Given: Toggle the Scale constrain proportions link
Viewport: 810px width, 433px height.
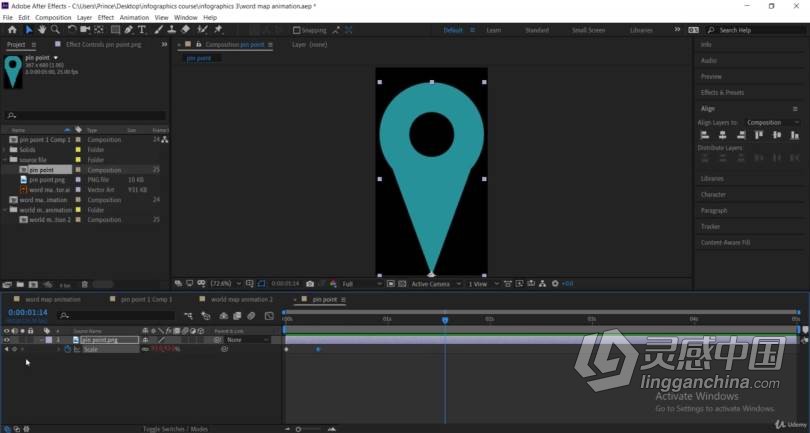Looking at the screenshot, I should click(x=145, y=349).
